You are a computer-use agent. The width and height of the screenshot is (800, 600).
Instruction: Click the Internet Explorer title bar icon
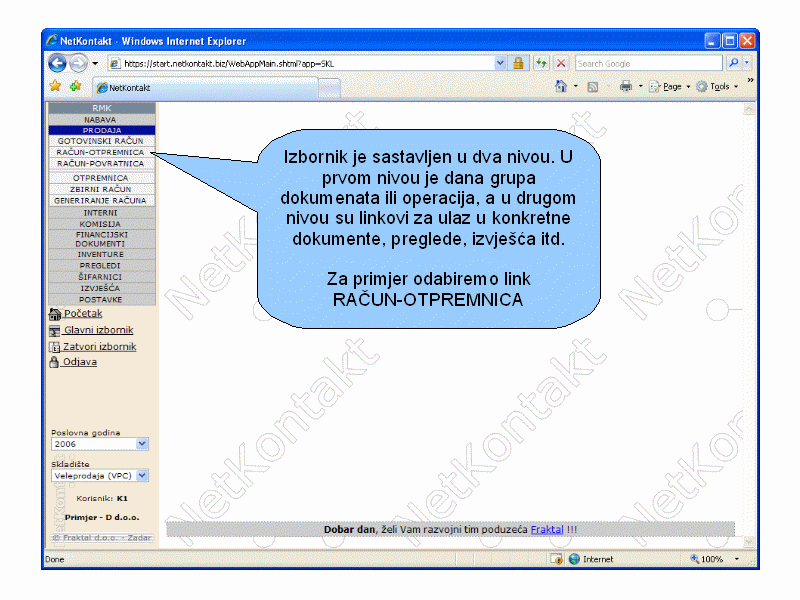click(x=52, y=40)
